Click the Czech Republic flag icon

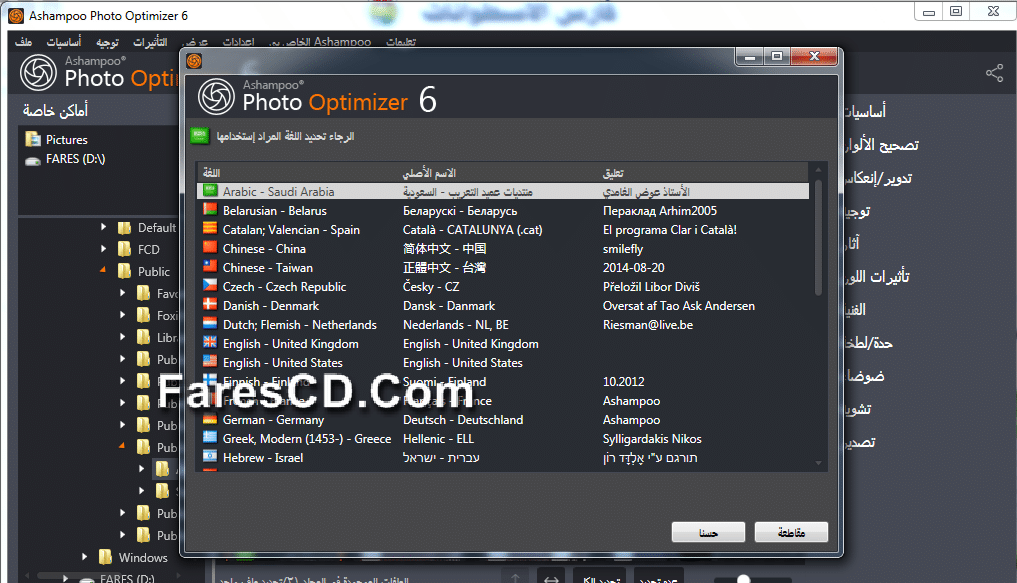209,285
